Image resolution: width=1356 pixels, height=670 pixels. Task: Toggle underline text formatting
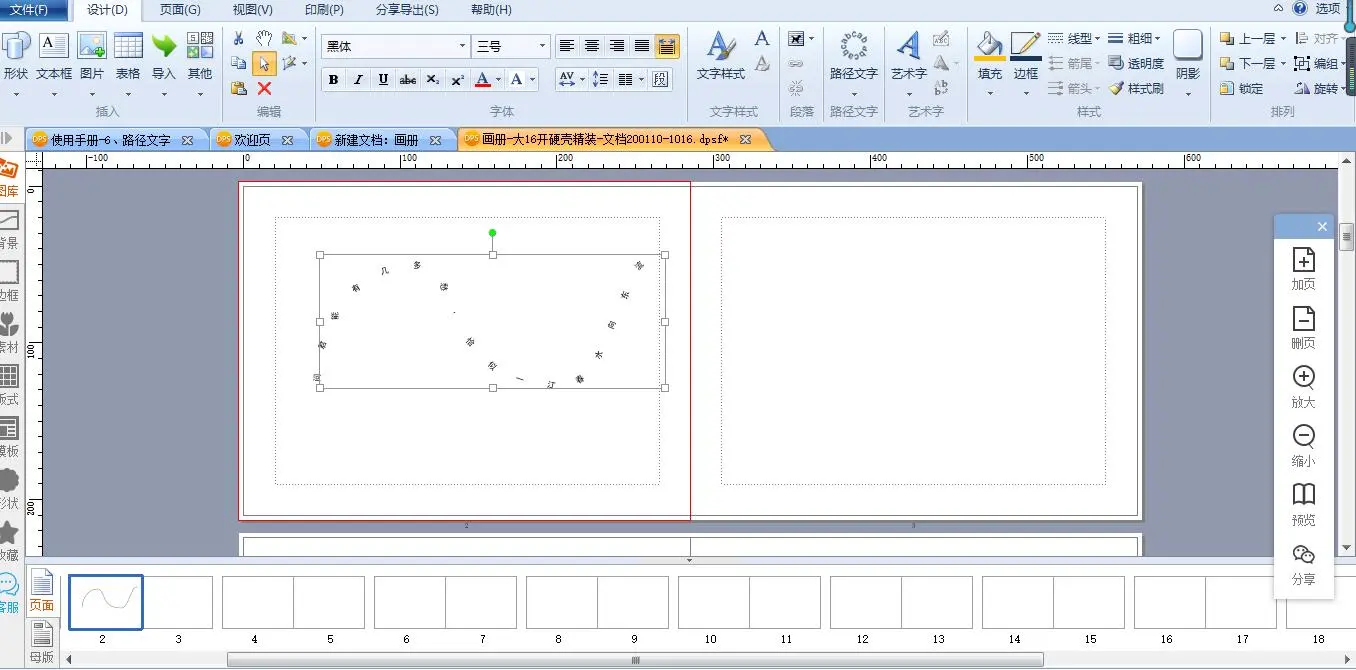click(x=383, y=80)
